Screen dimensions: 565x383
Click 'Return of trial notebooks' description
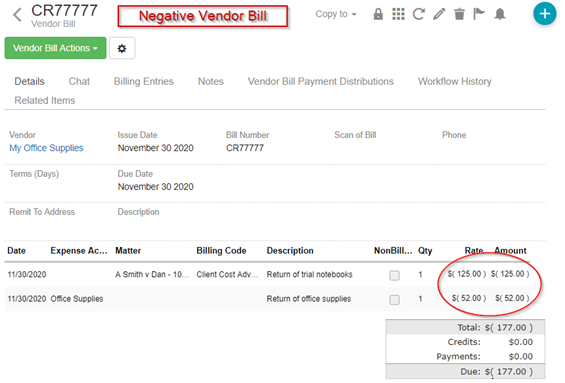310,275
